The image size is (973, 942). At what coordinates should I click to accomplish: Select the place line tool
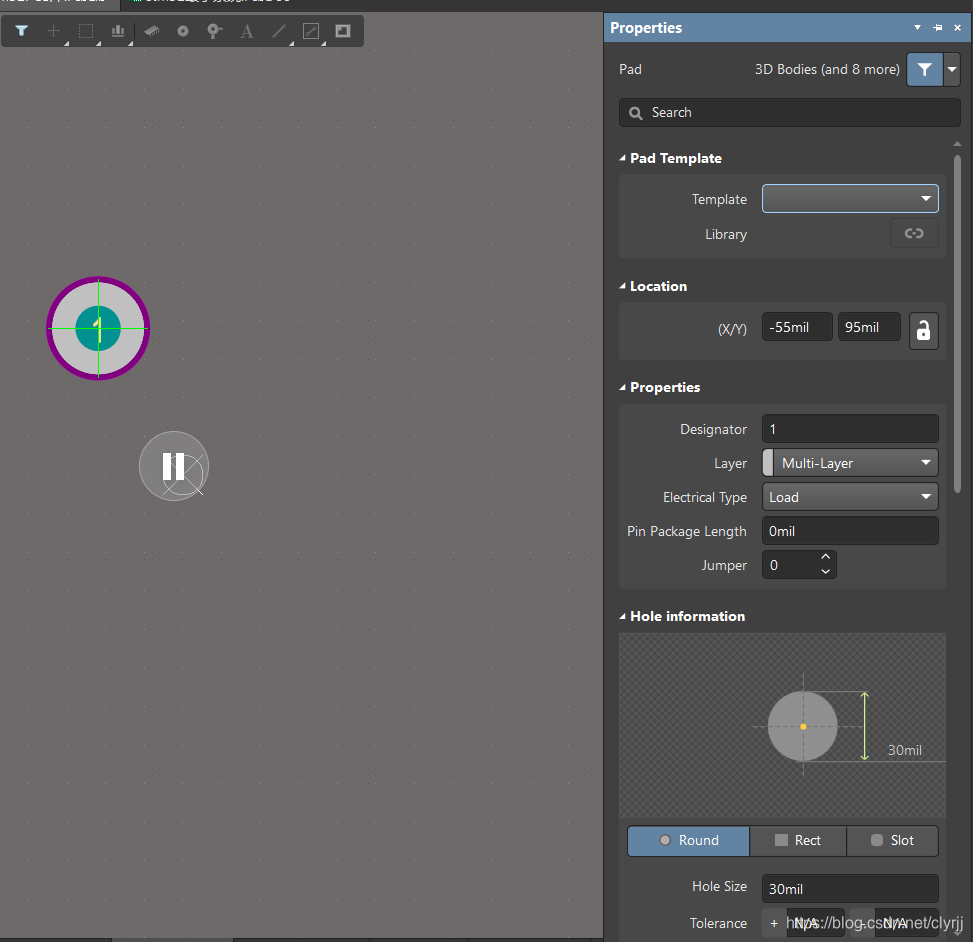pyautogui.click(x=279, y=31)
